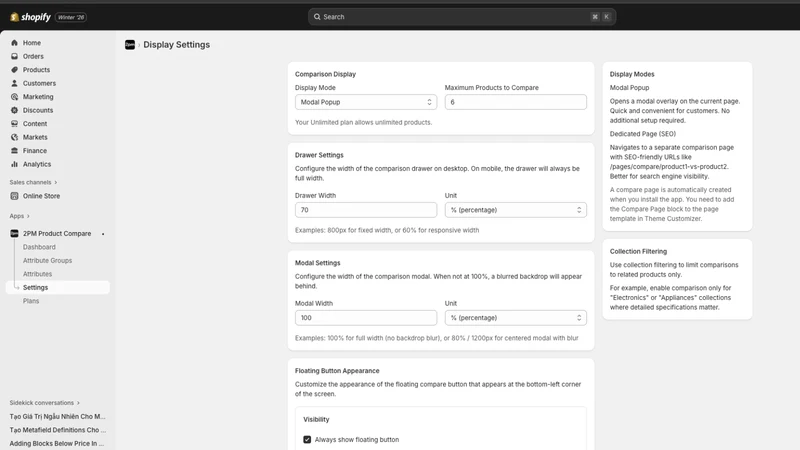Viewport: 800px width, 450px height.
Task: Select Settings in app menu
Action: [58, 287]
